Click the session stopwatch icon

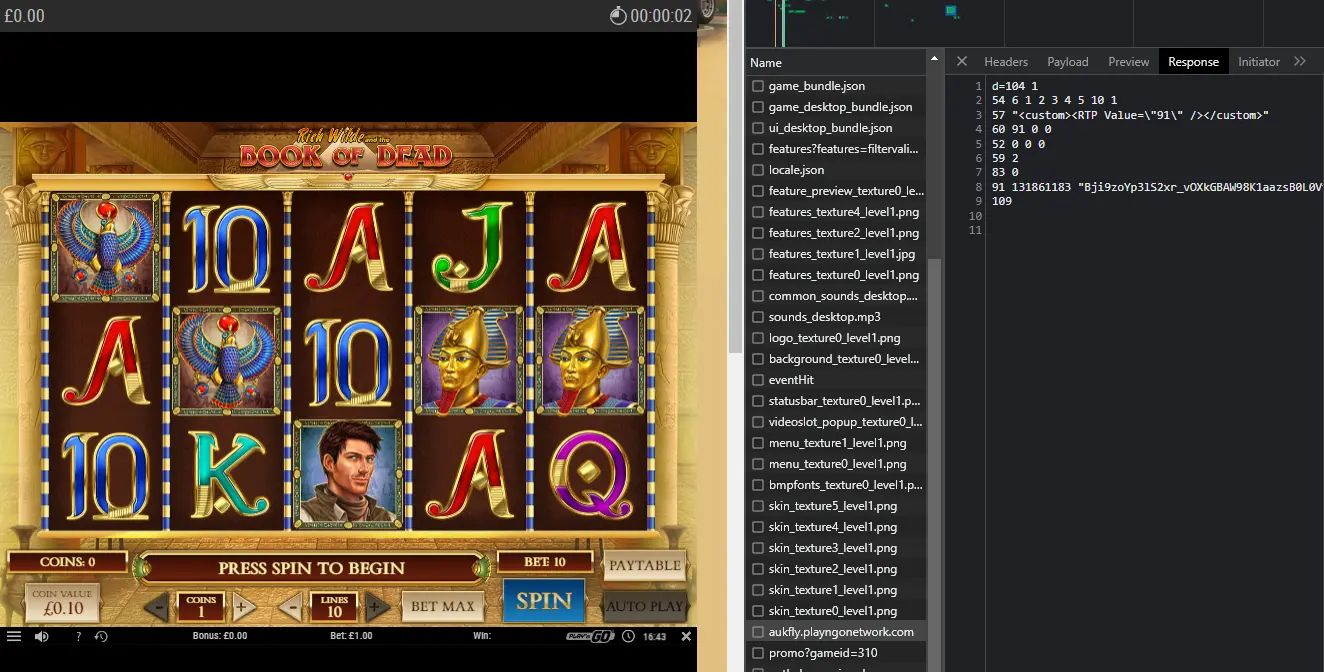pyautogui.click(x=618, y=16)
